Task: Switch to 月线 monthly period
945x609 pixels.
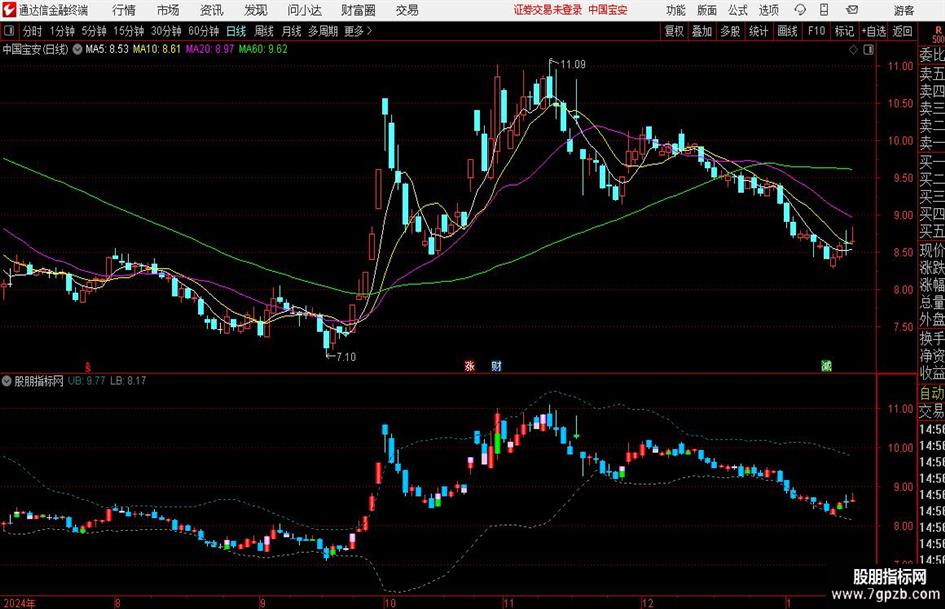Action: point(292,31)
